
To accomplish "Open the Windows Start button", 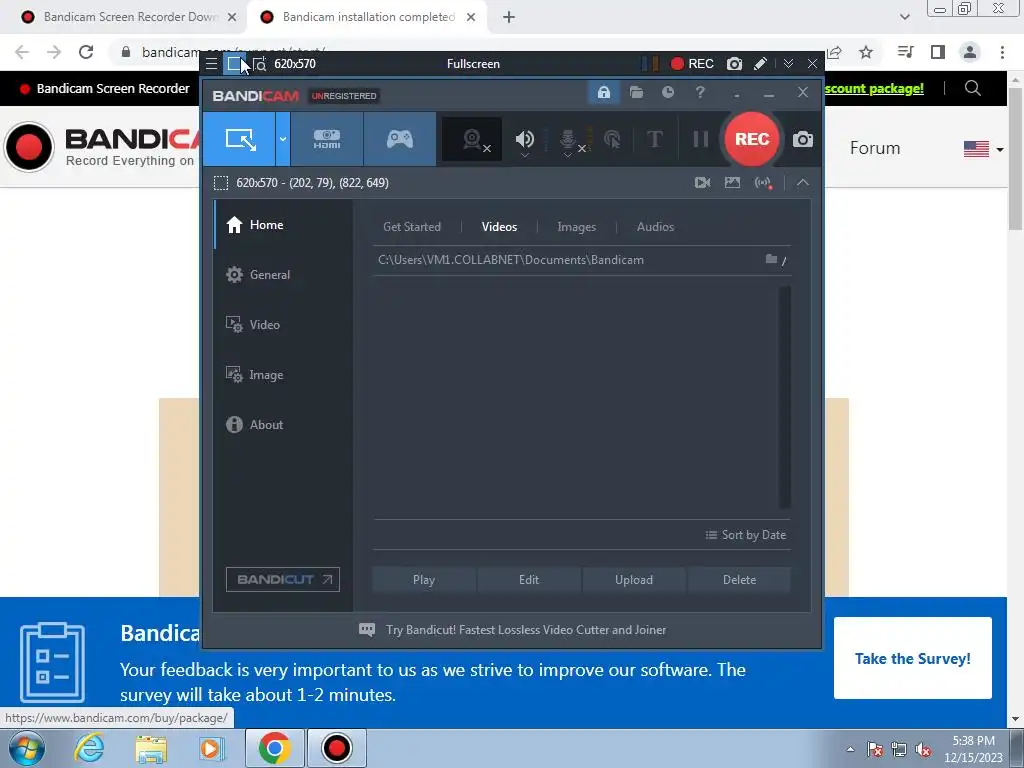I will (27, 748).
